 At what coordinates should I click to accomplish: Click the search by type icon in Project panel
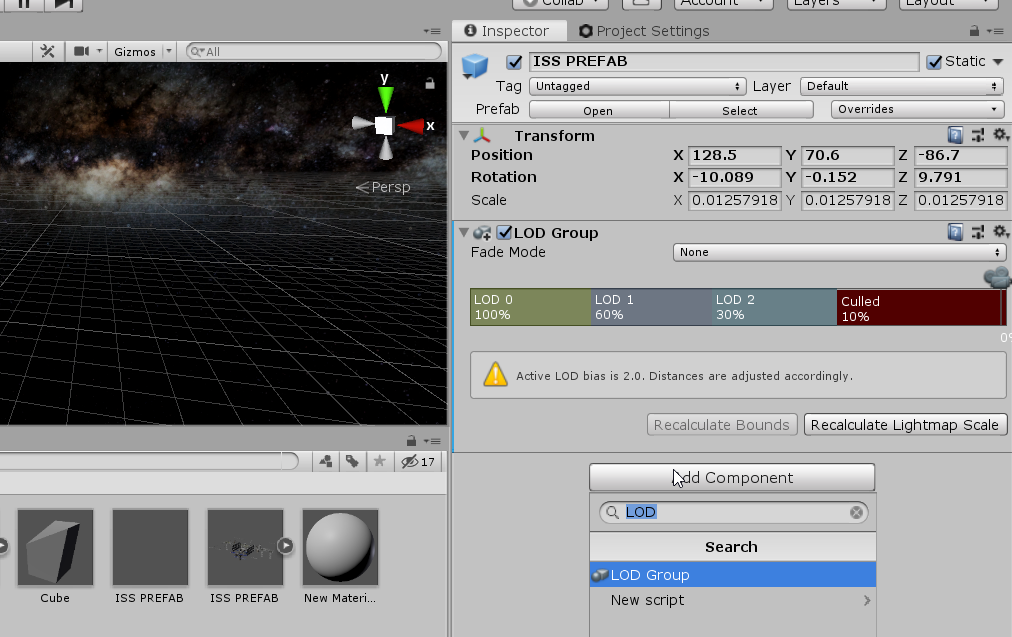click(x=326, y=461)
